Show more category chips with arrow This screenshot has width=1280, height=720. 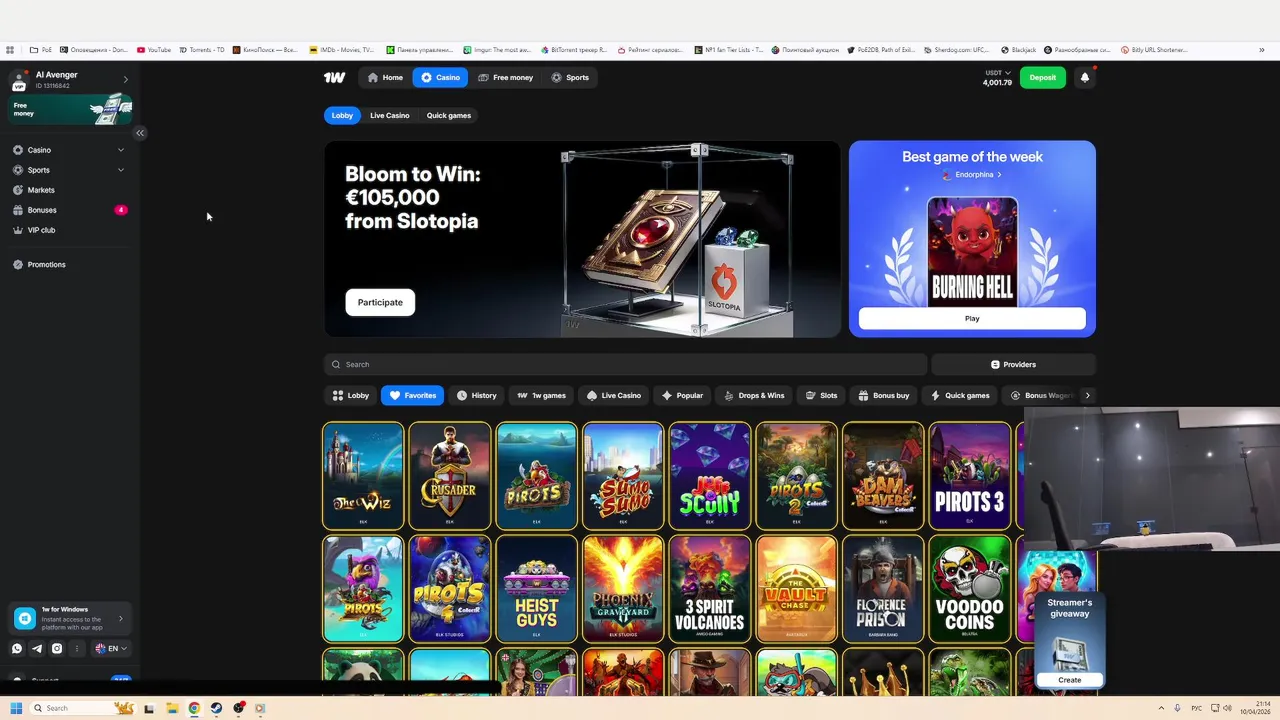point(1087,395)
